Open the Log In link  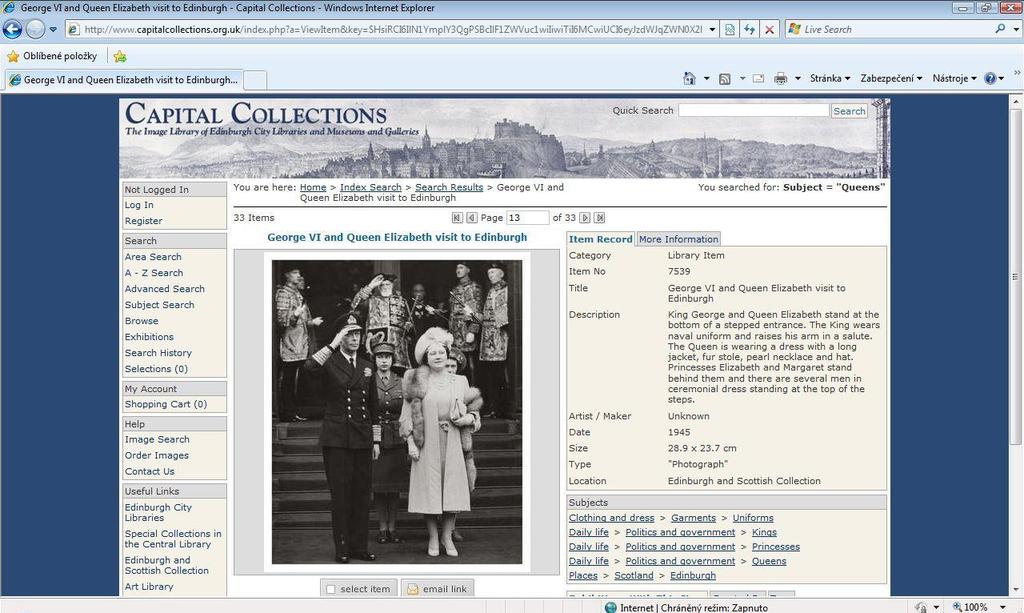[x=139, y=205]
